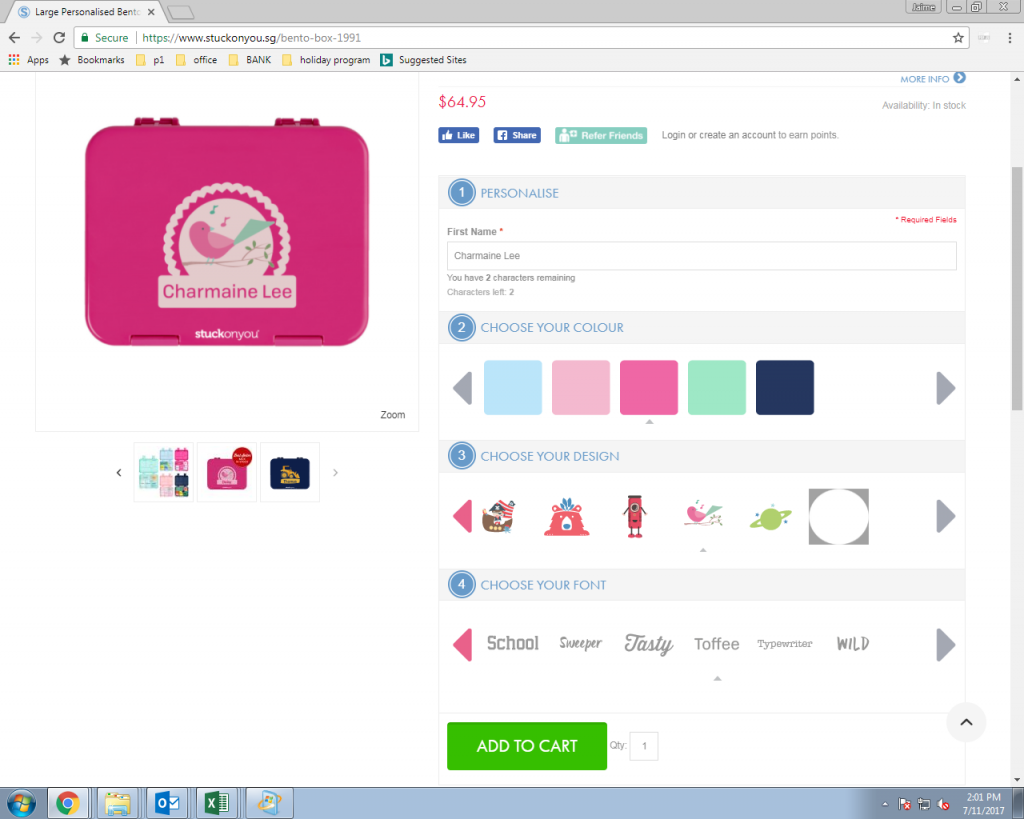Click the Secure padlock icon
The width and height of the screenshot is (1024, 819).
pos(84,38)
